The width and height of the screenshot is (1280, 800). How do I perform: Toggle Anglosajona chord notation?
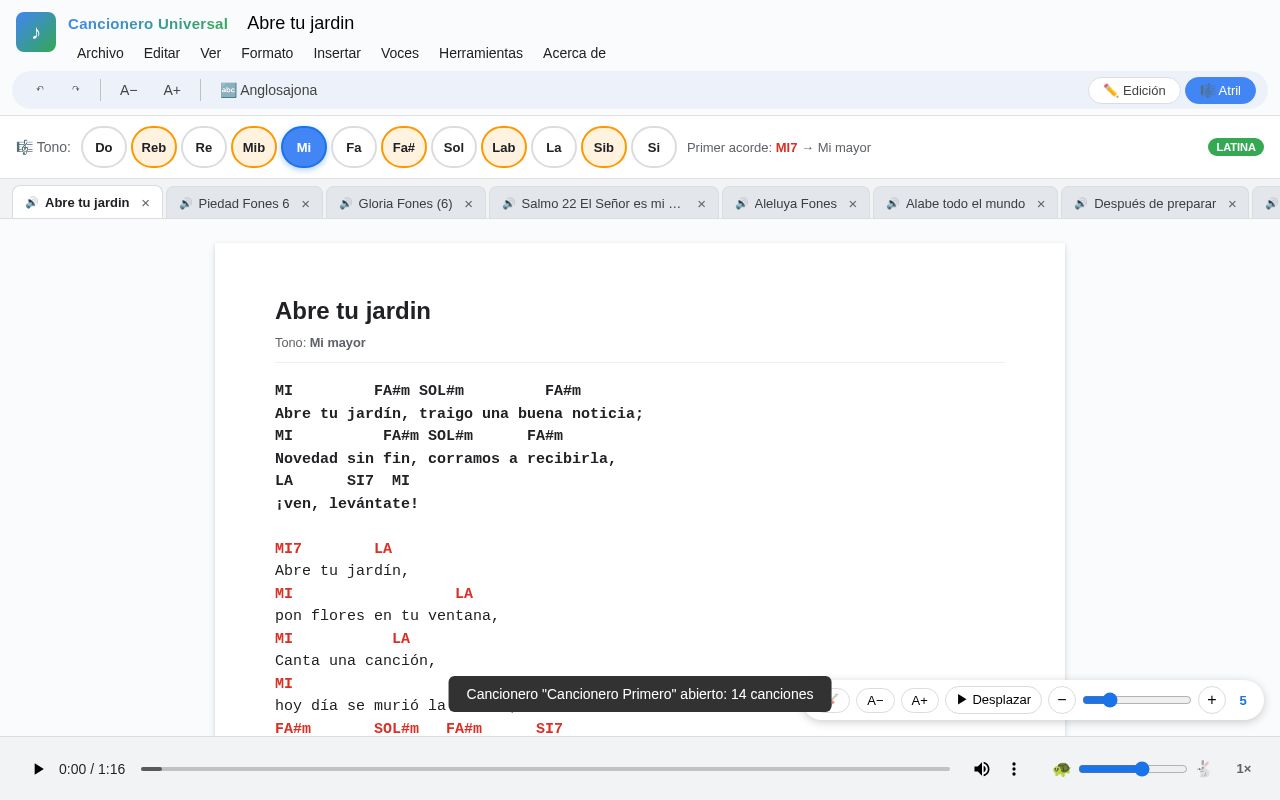(269, 90)
